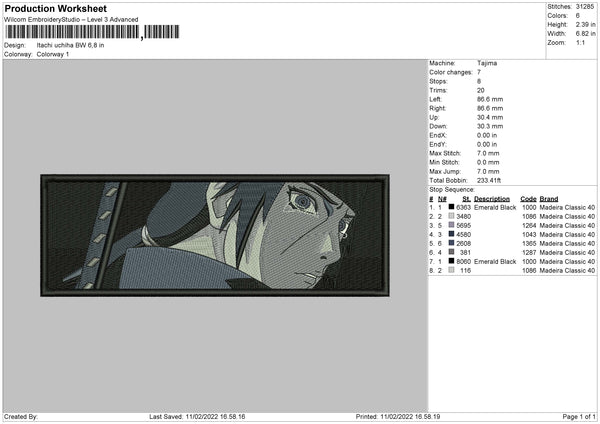Click thread code '1264'
The image size is (600, 424).
point(529,225)
